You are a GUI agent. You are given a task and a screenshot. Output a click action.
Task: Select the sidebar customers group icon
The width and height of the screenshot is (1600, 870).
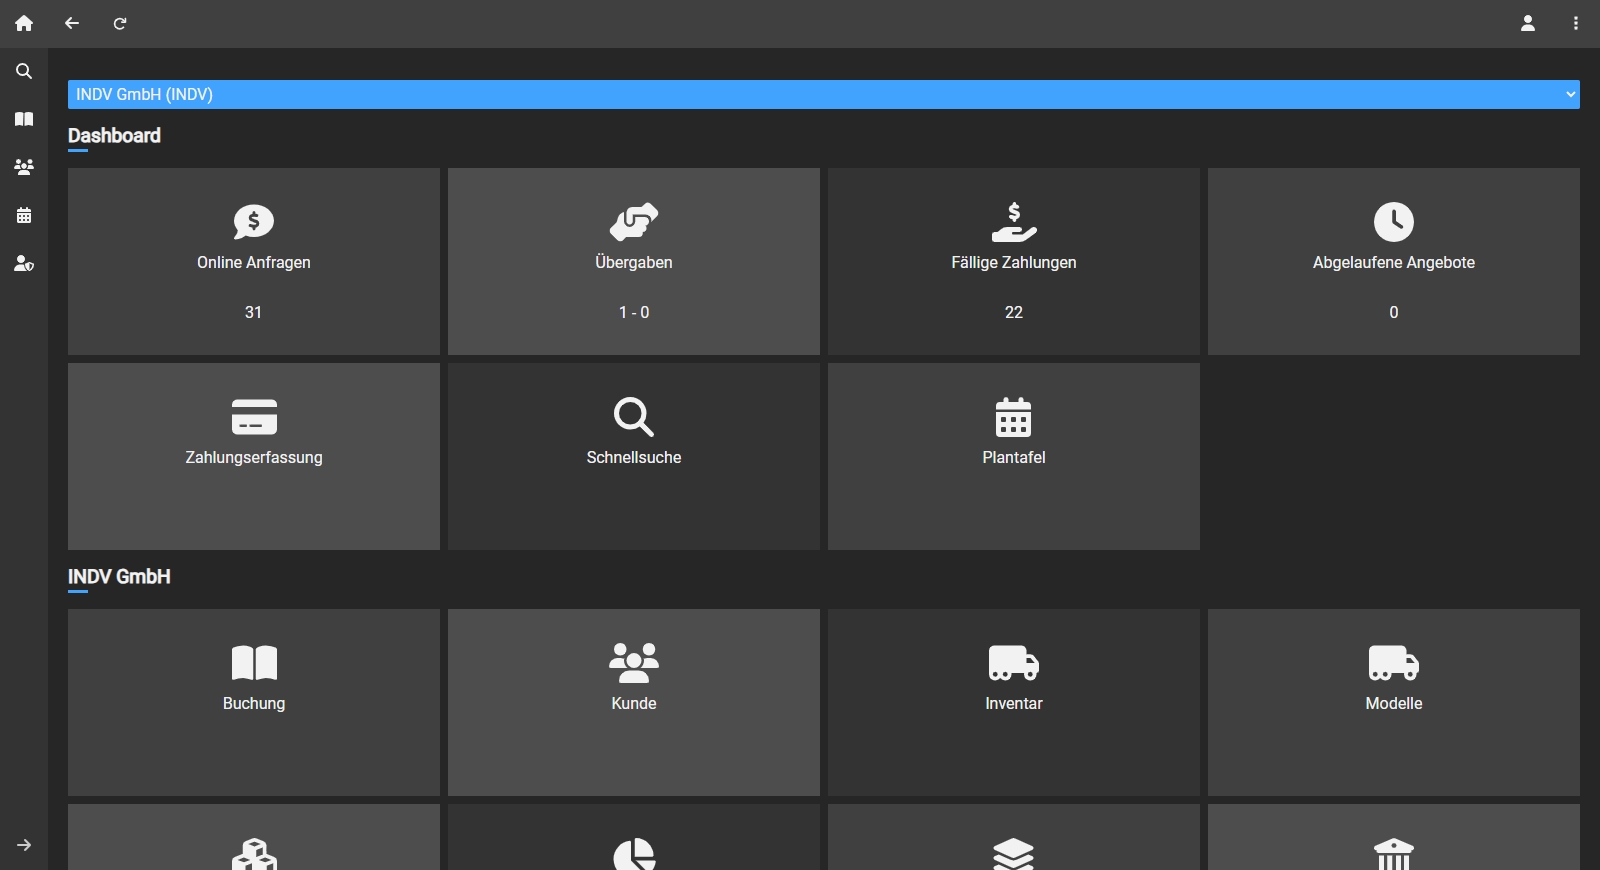tap(24, 167)
